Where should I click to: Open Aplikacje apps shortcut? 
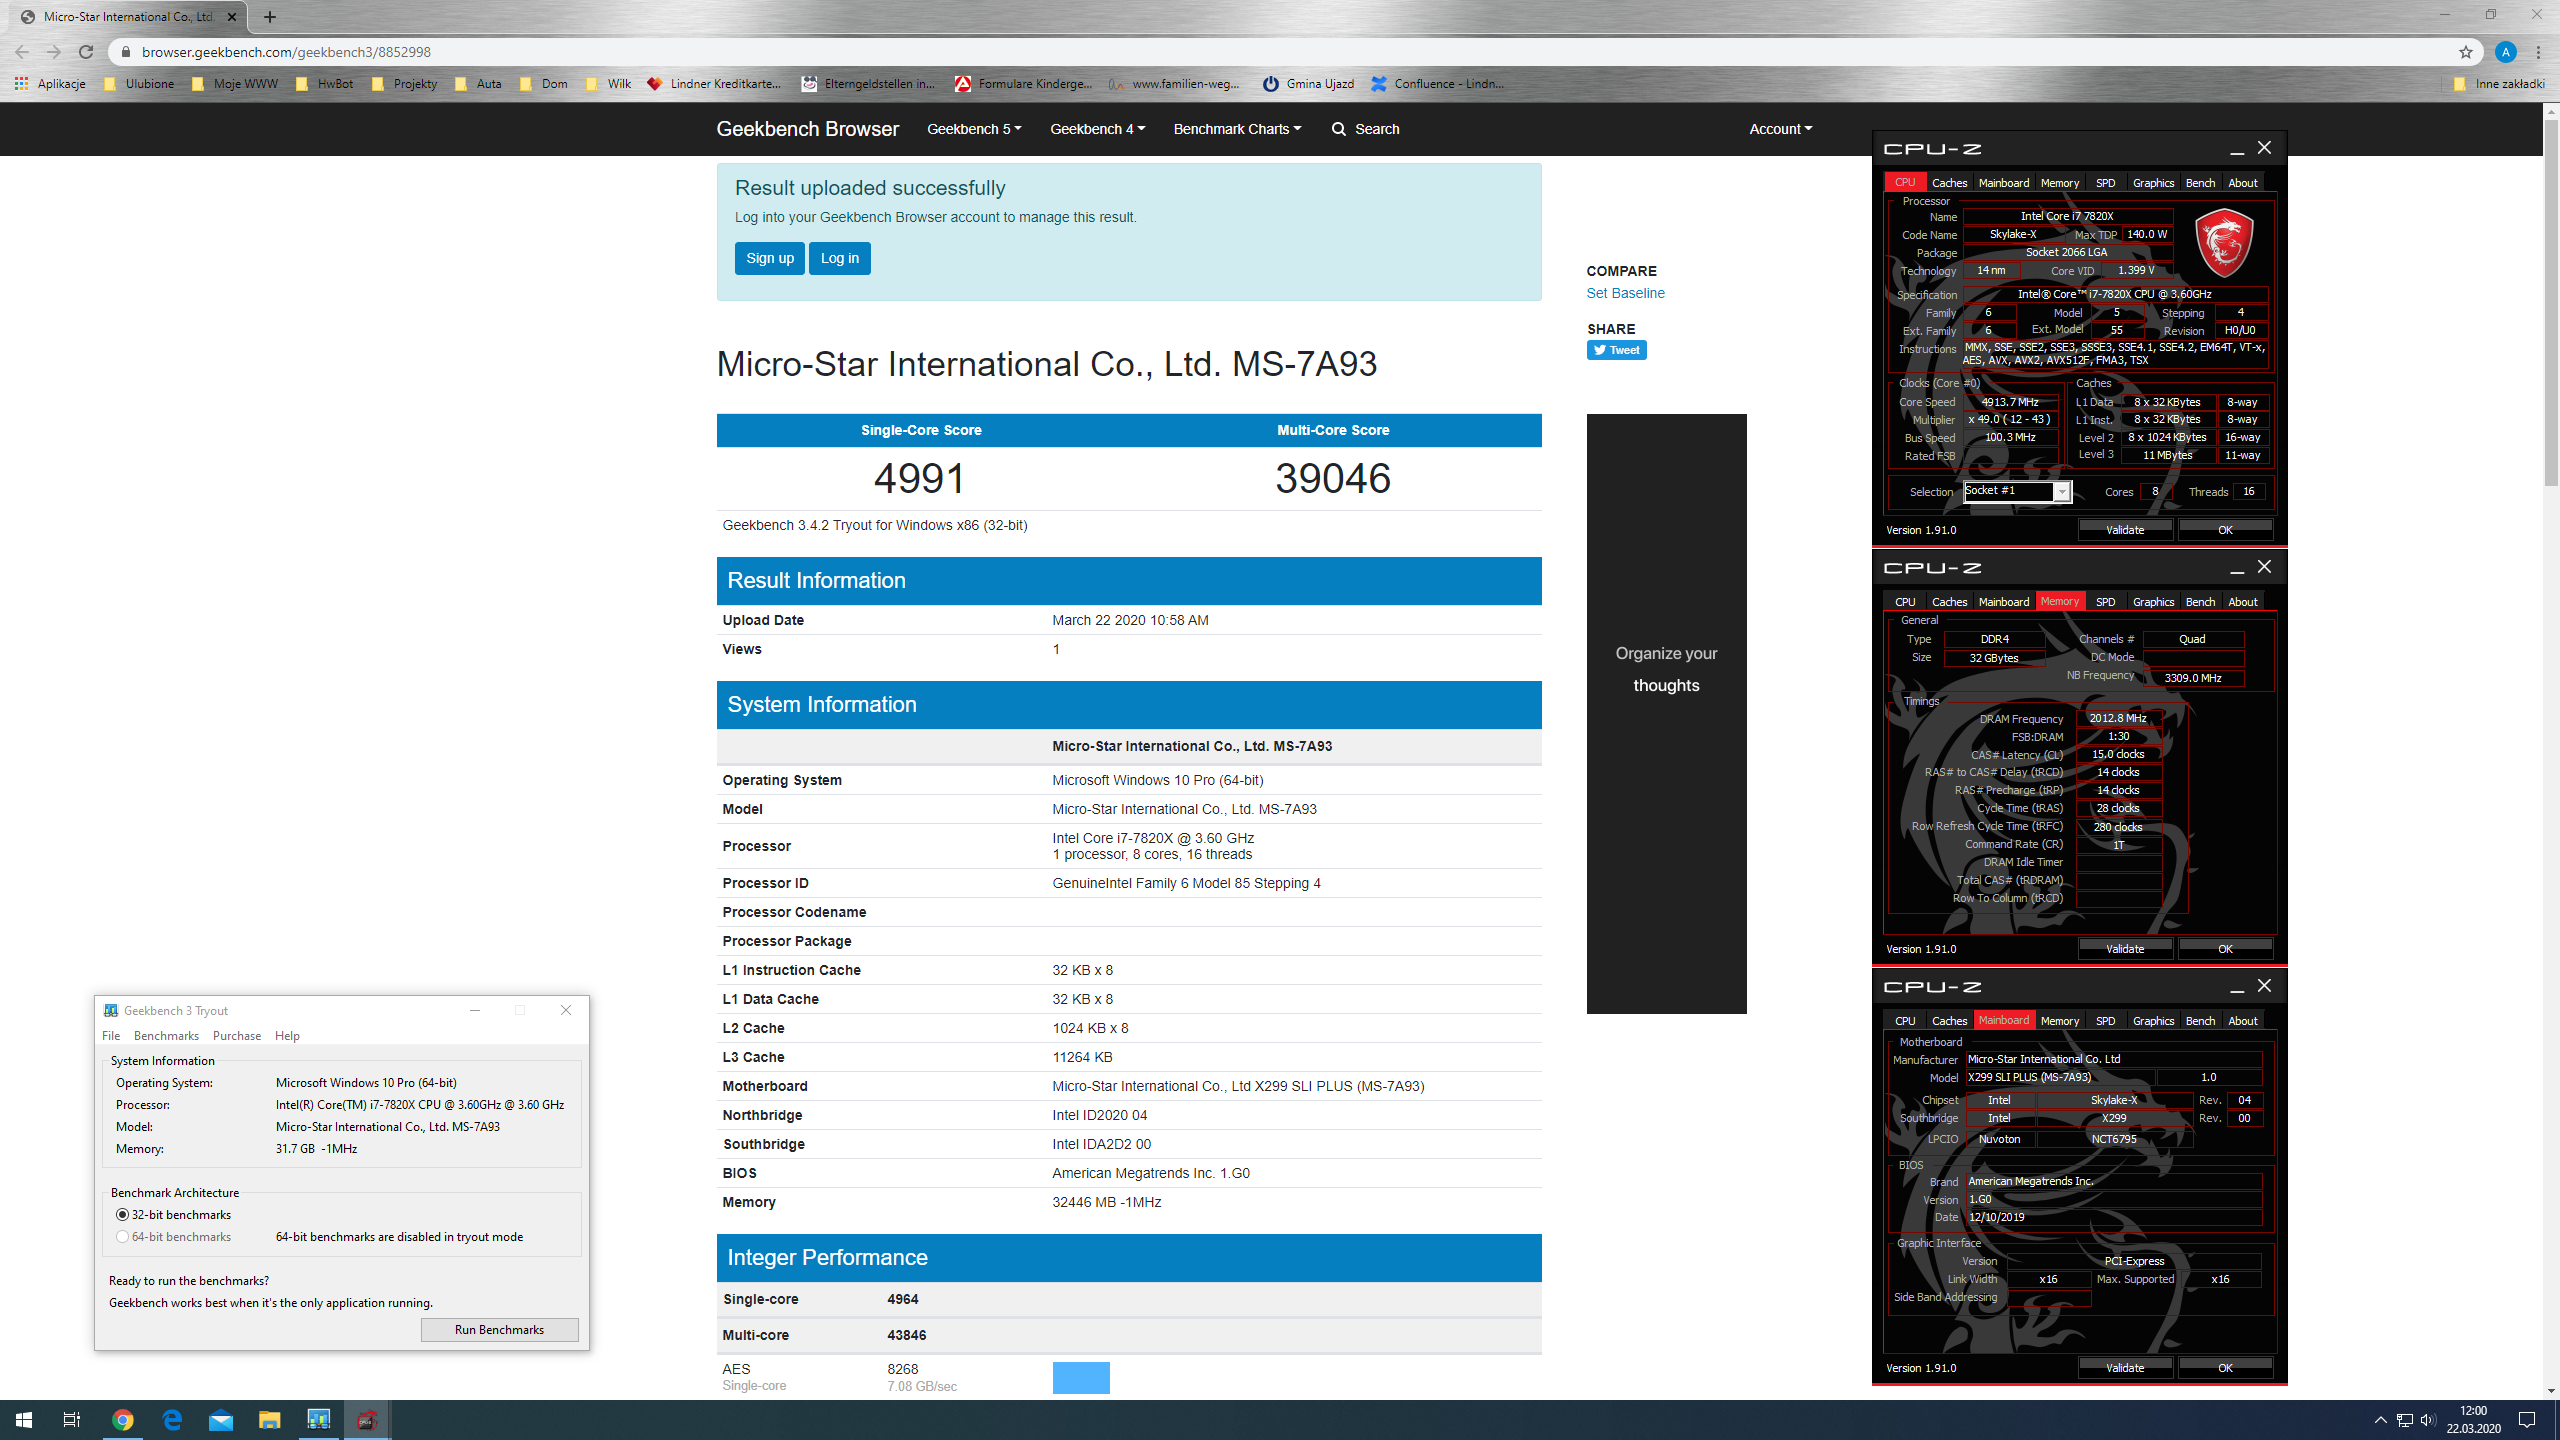click(50, 84)
